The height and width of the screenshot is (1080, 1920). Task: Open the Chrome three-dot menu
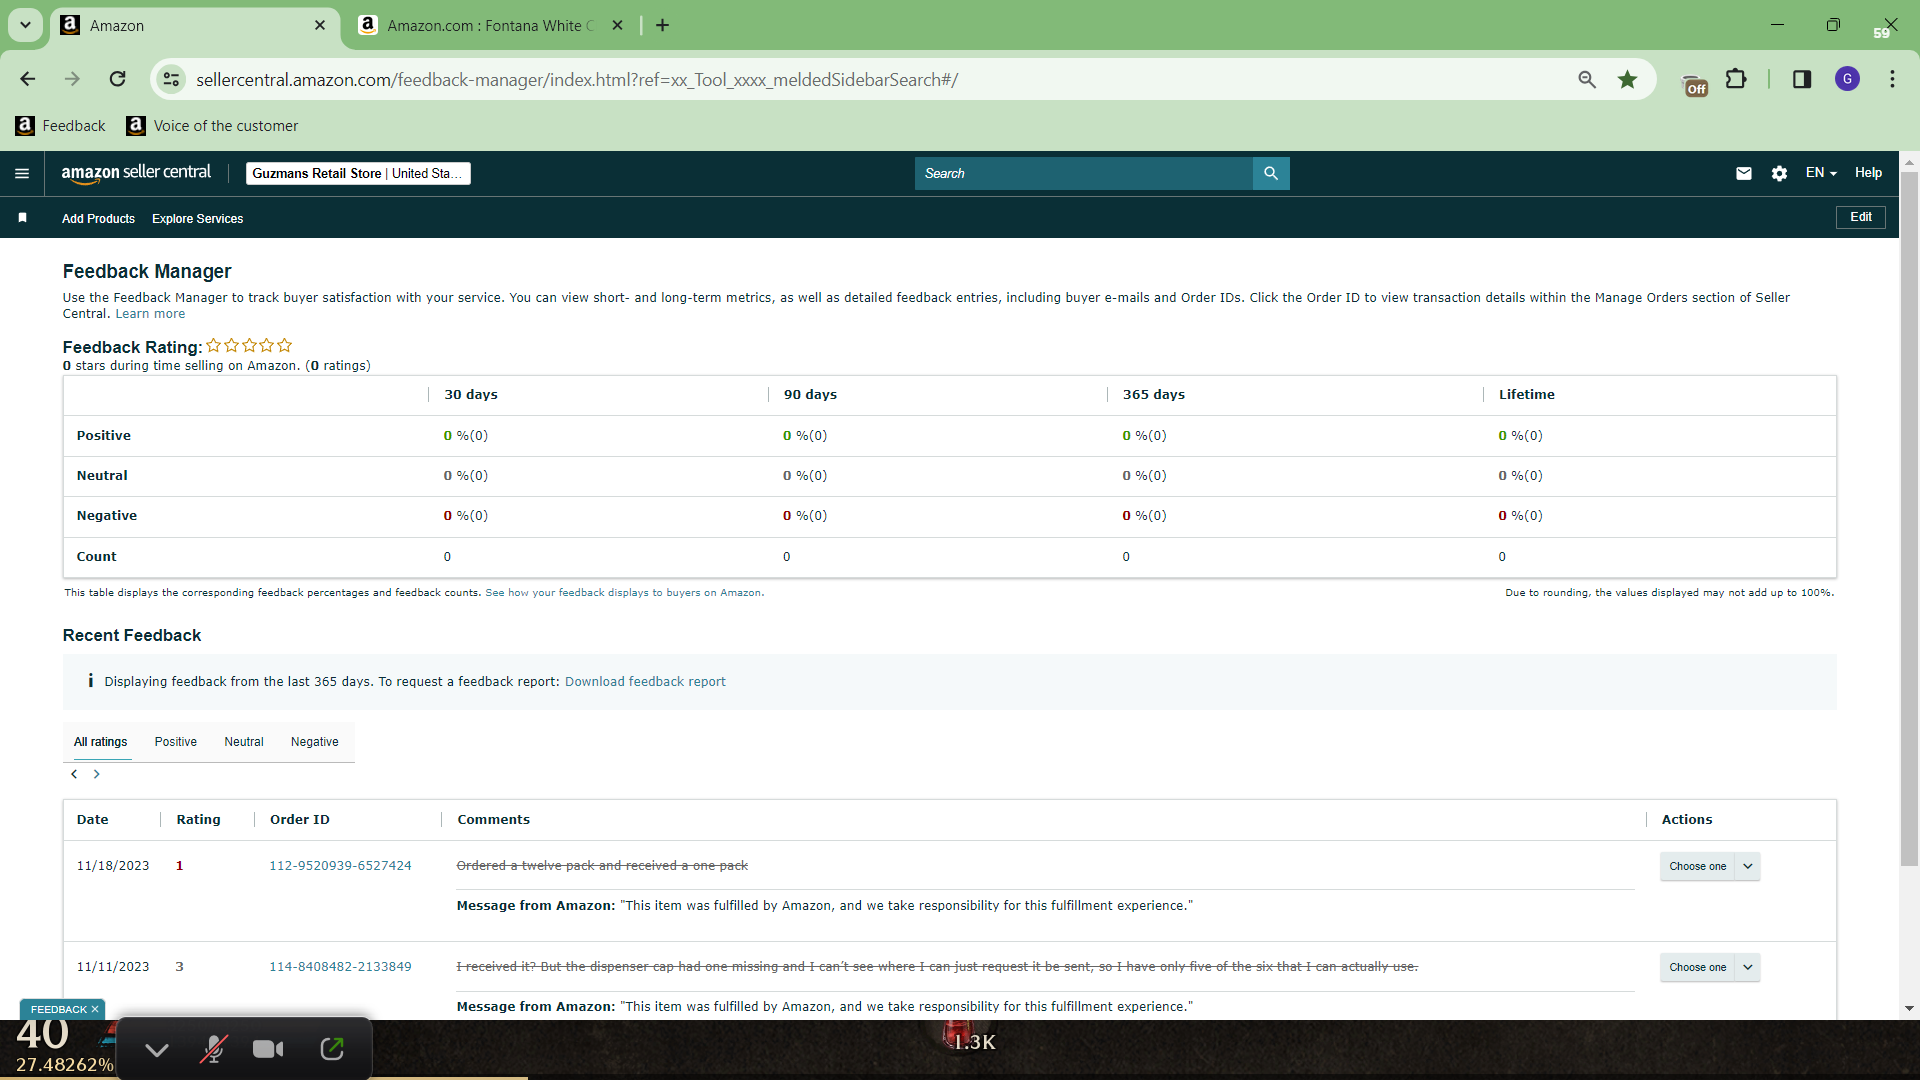tap(1892, 79)
